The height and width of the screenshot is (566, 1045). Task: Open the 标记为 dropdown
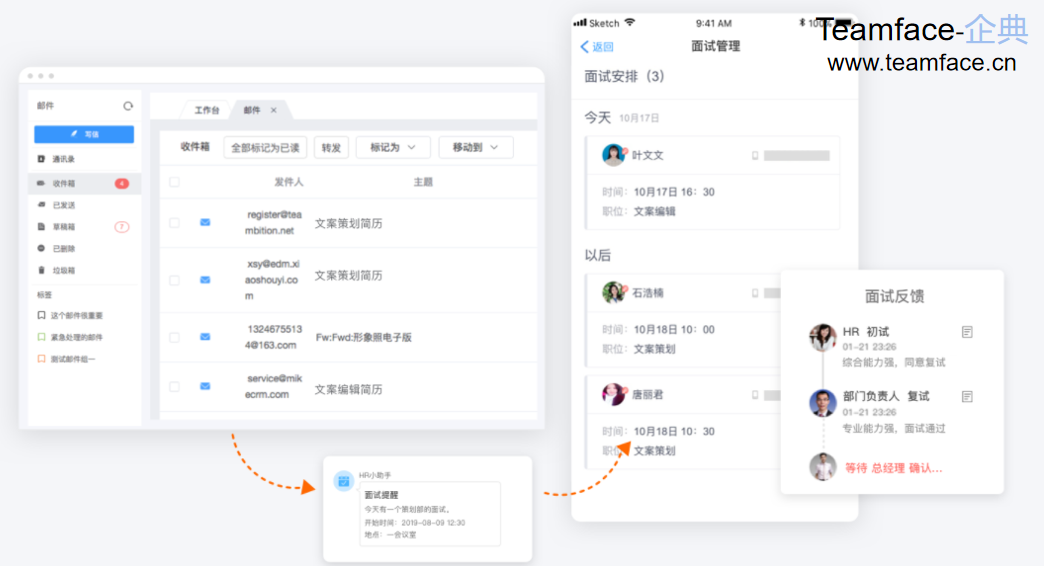(x=393, y=147)
